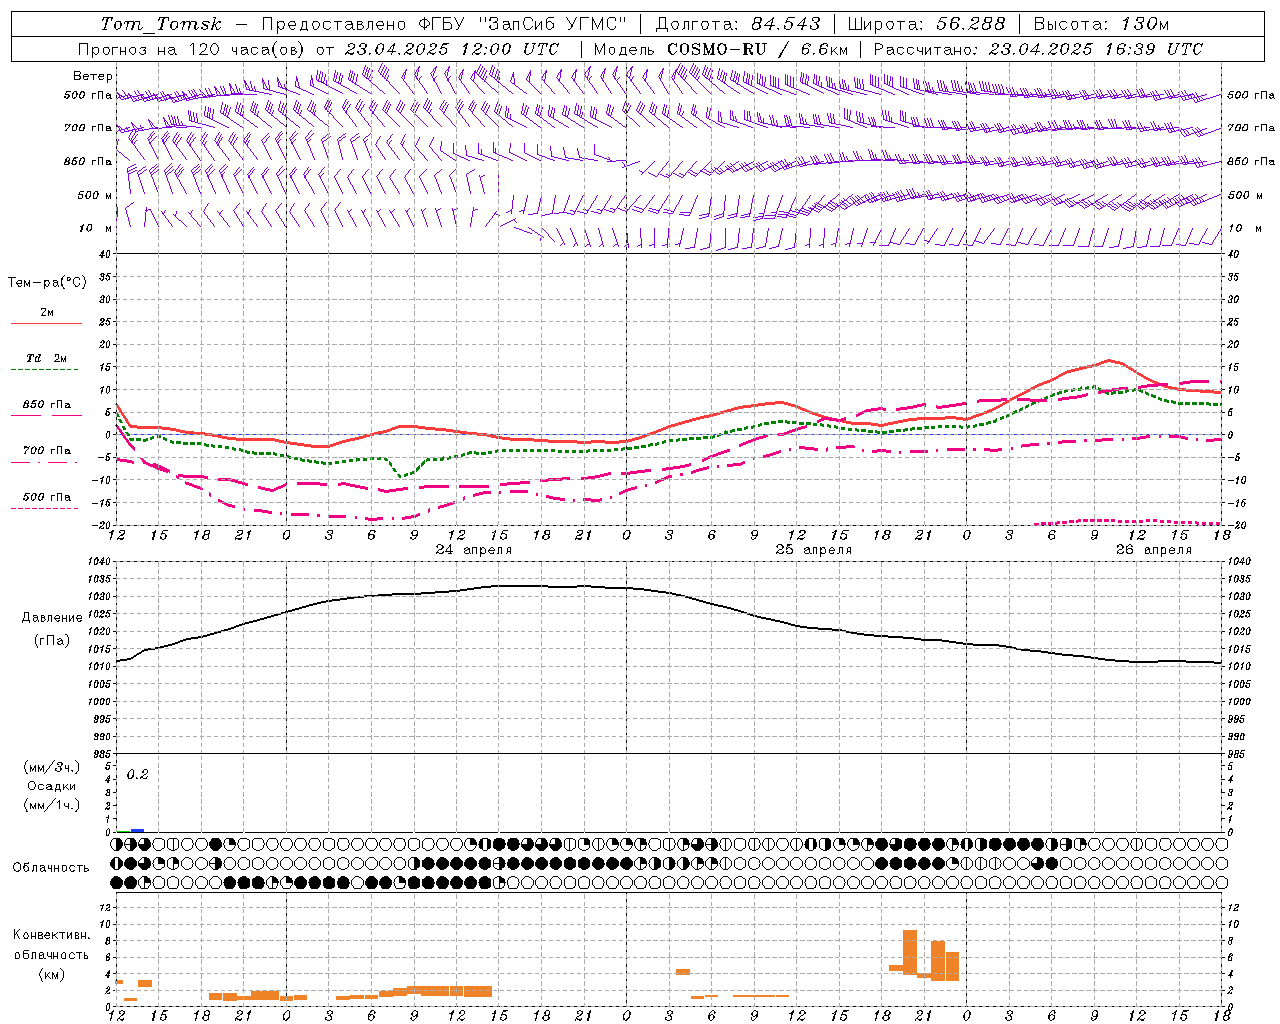Click the 25 апреля date label
The width and height of the screenshot is (1280, 1024).
[x=814, y=550]
